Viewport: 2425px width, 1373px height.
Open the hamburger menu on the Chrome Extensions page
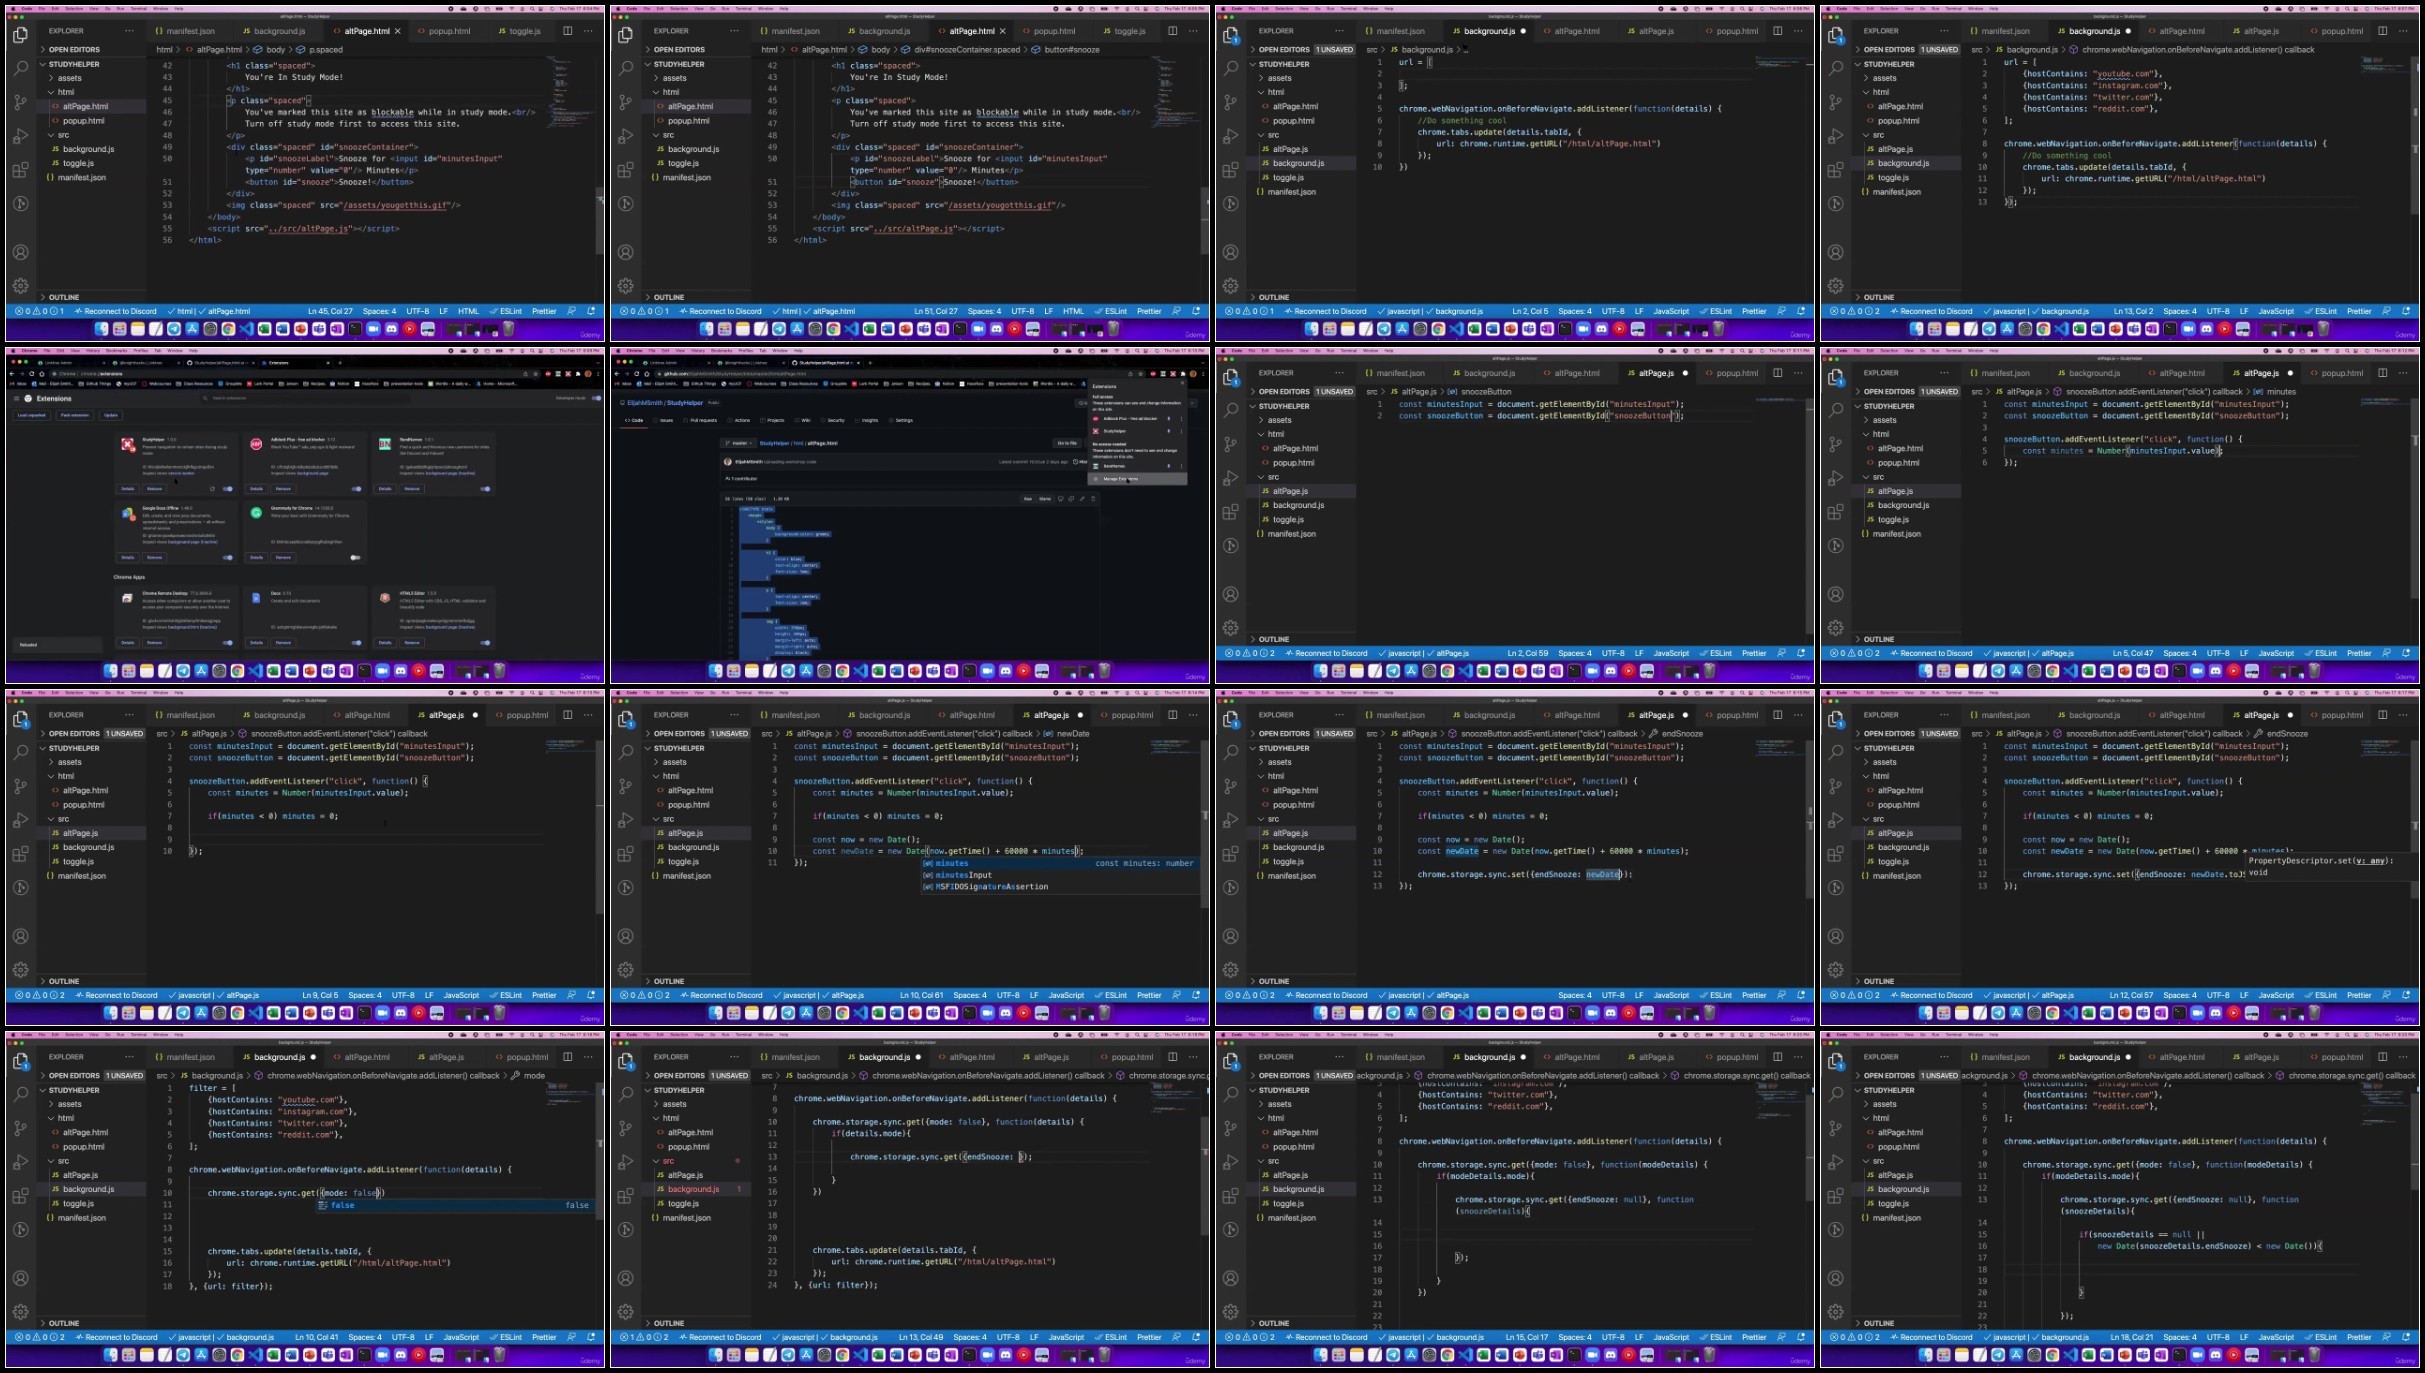(x=16, y=398)
